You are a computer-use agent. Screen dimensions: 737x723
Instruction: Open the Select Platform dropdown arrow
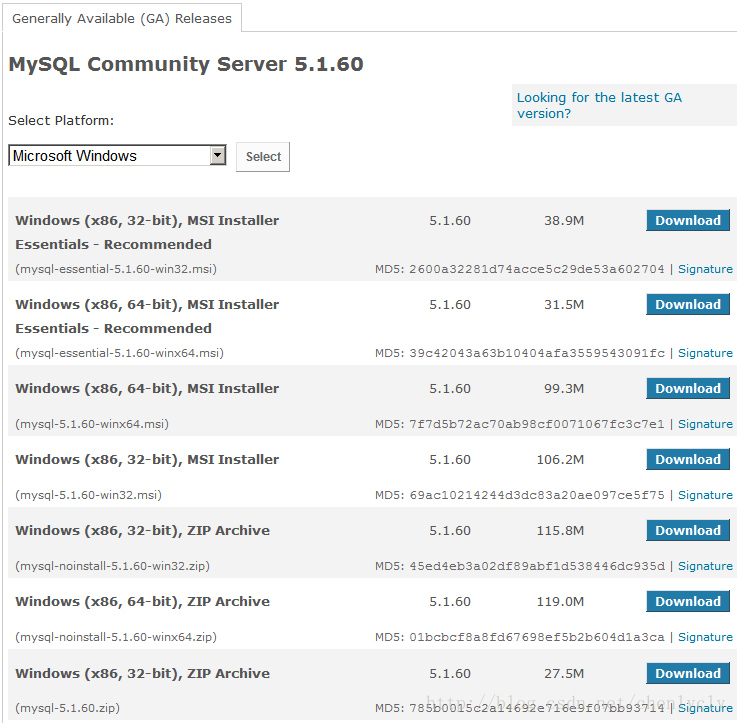[218, 156]
